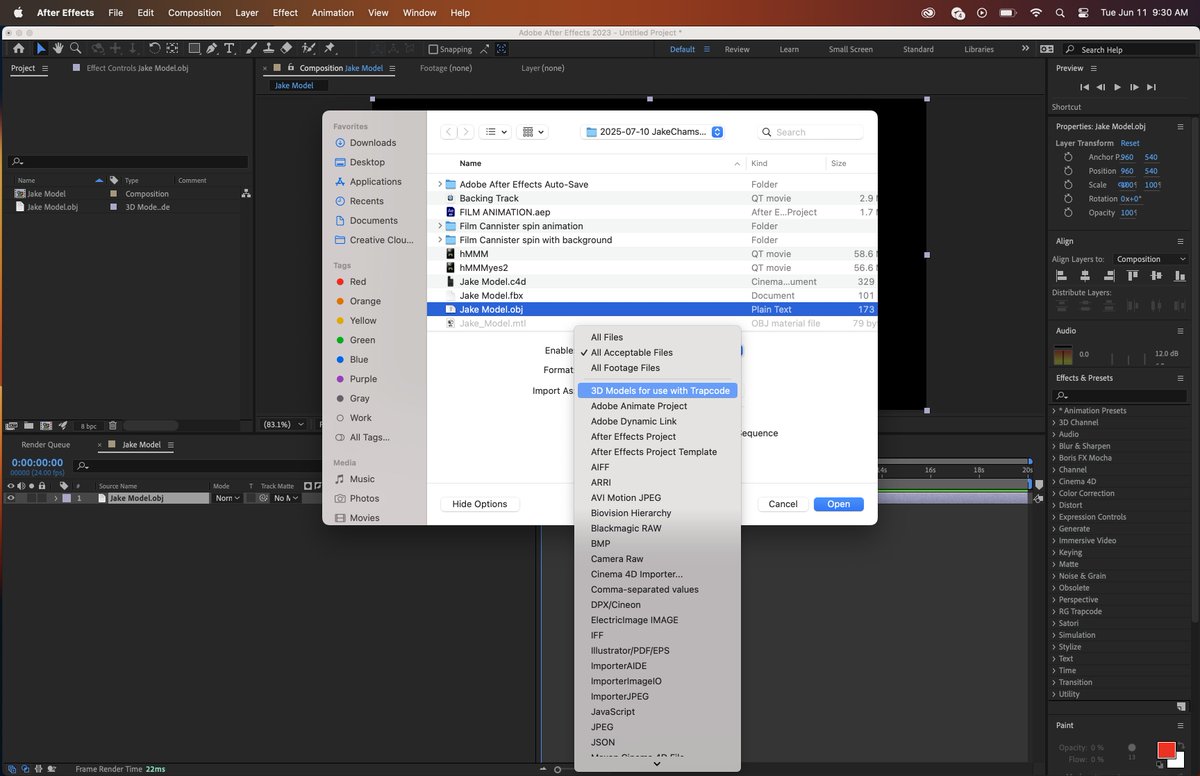1200x776 pixels.
Task: Expand Animation Presets in Effects panel
Action: tap(1054, 410)
